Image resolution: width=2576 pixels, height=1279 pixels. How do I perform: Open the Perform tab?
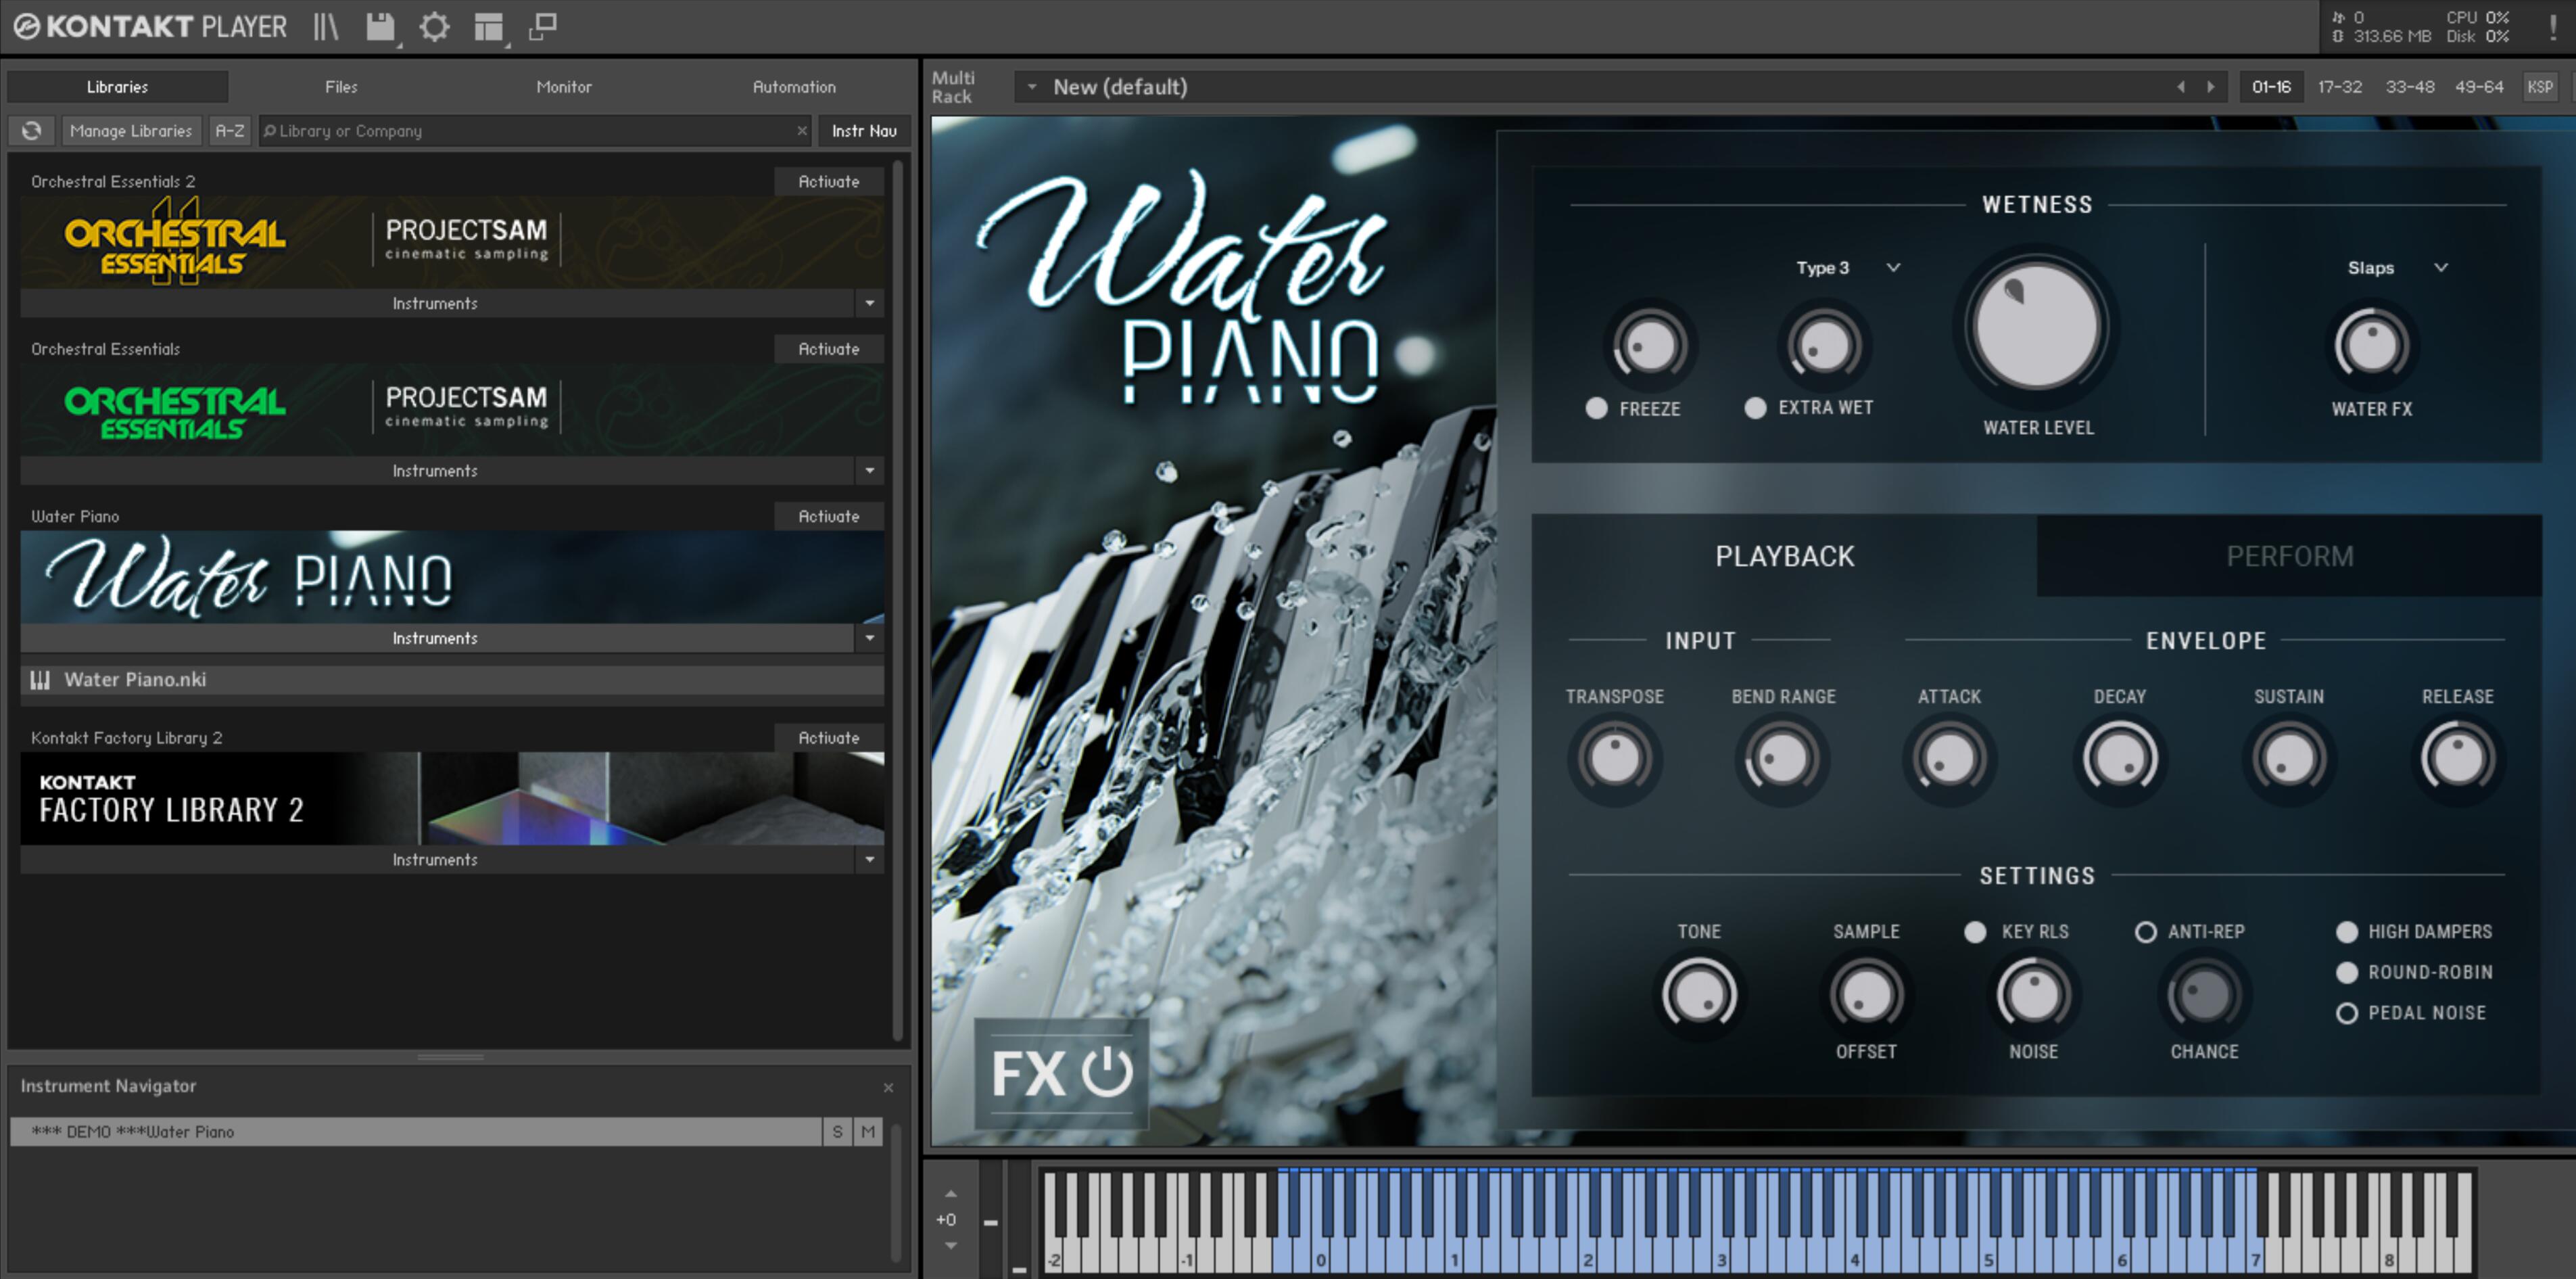tap(2289, 556)
